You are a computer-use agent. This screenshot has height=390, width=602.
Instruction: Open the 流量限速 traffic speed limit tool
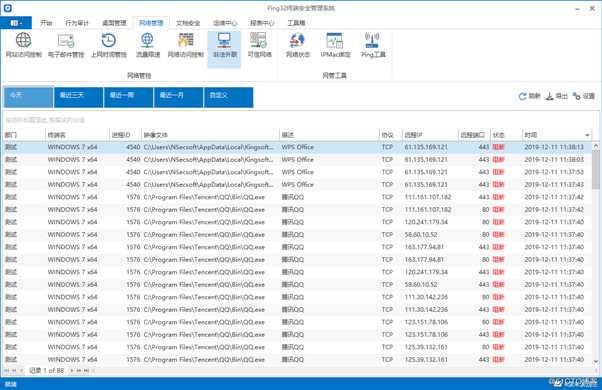[148, 45]
